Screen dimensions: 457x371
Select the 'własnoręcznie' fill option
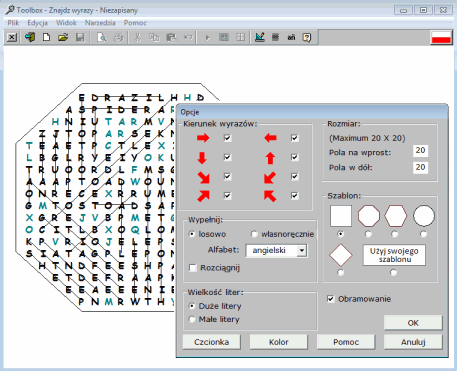254,234
